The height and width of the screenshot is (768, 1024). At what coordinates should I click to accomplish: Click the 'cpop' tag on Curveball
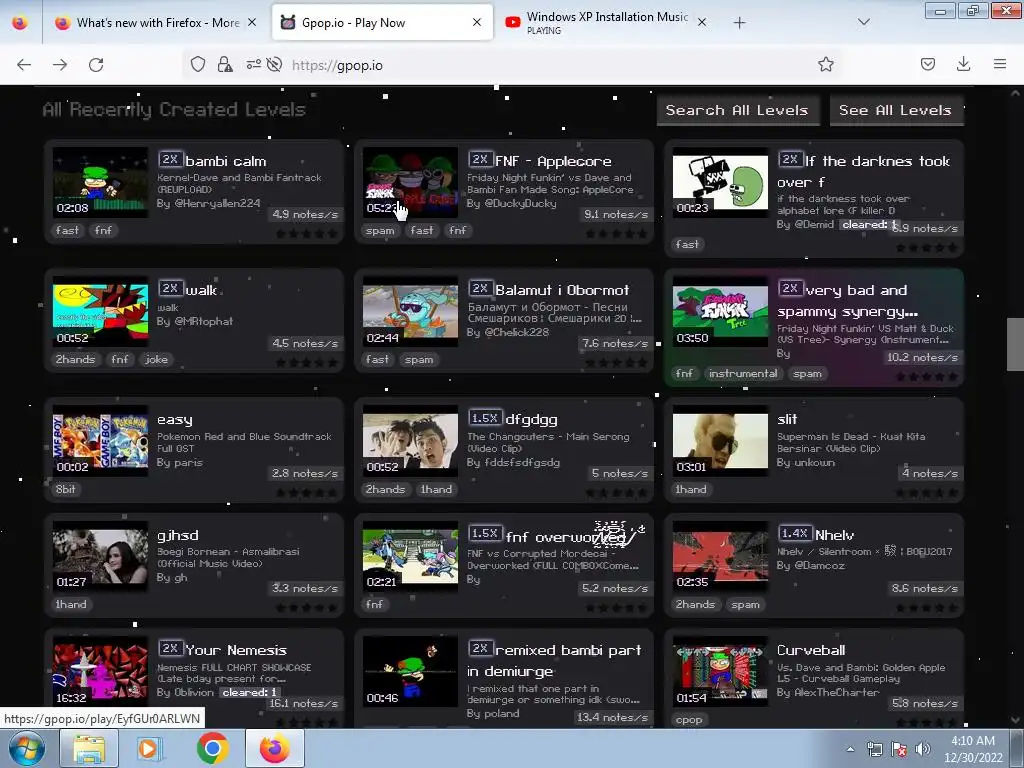[689, 720]
